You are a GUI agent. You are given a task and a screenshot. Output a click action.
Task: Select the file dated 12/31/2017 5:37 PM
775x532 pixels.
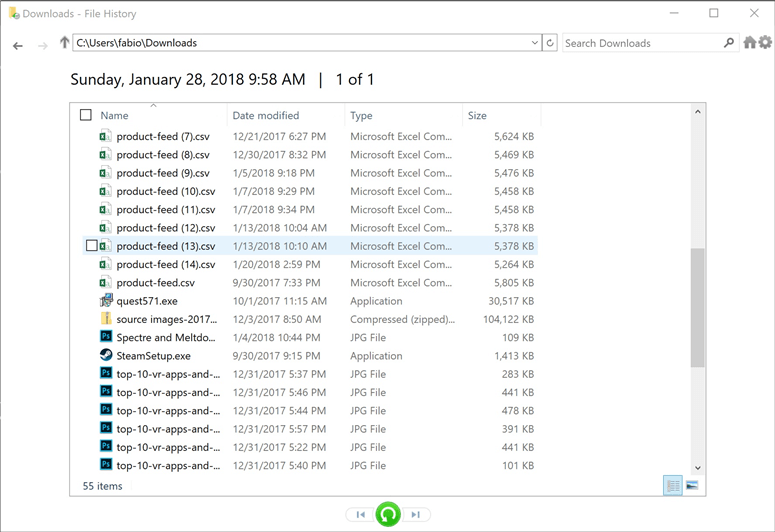point(310,374)
